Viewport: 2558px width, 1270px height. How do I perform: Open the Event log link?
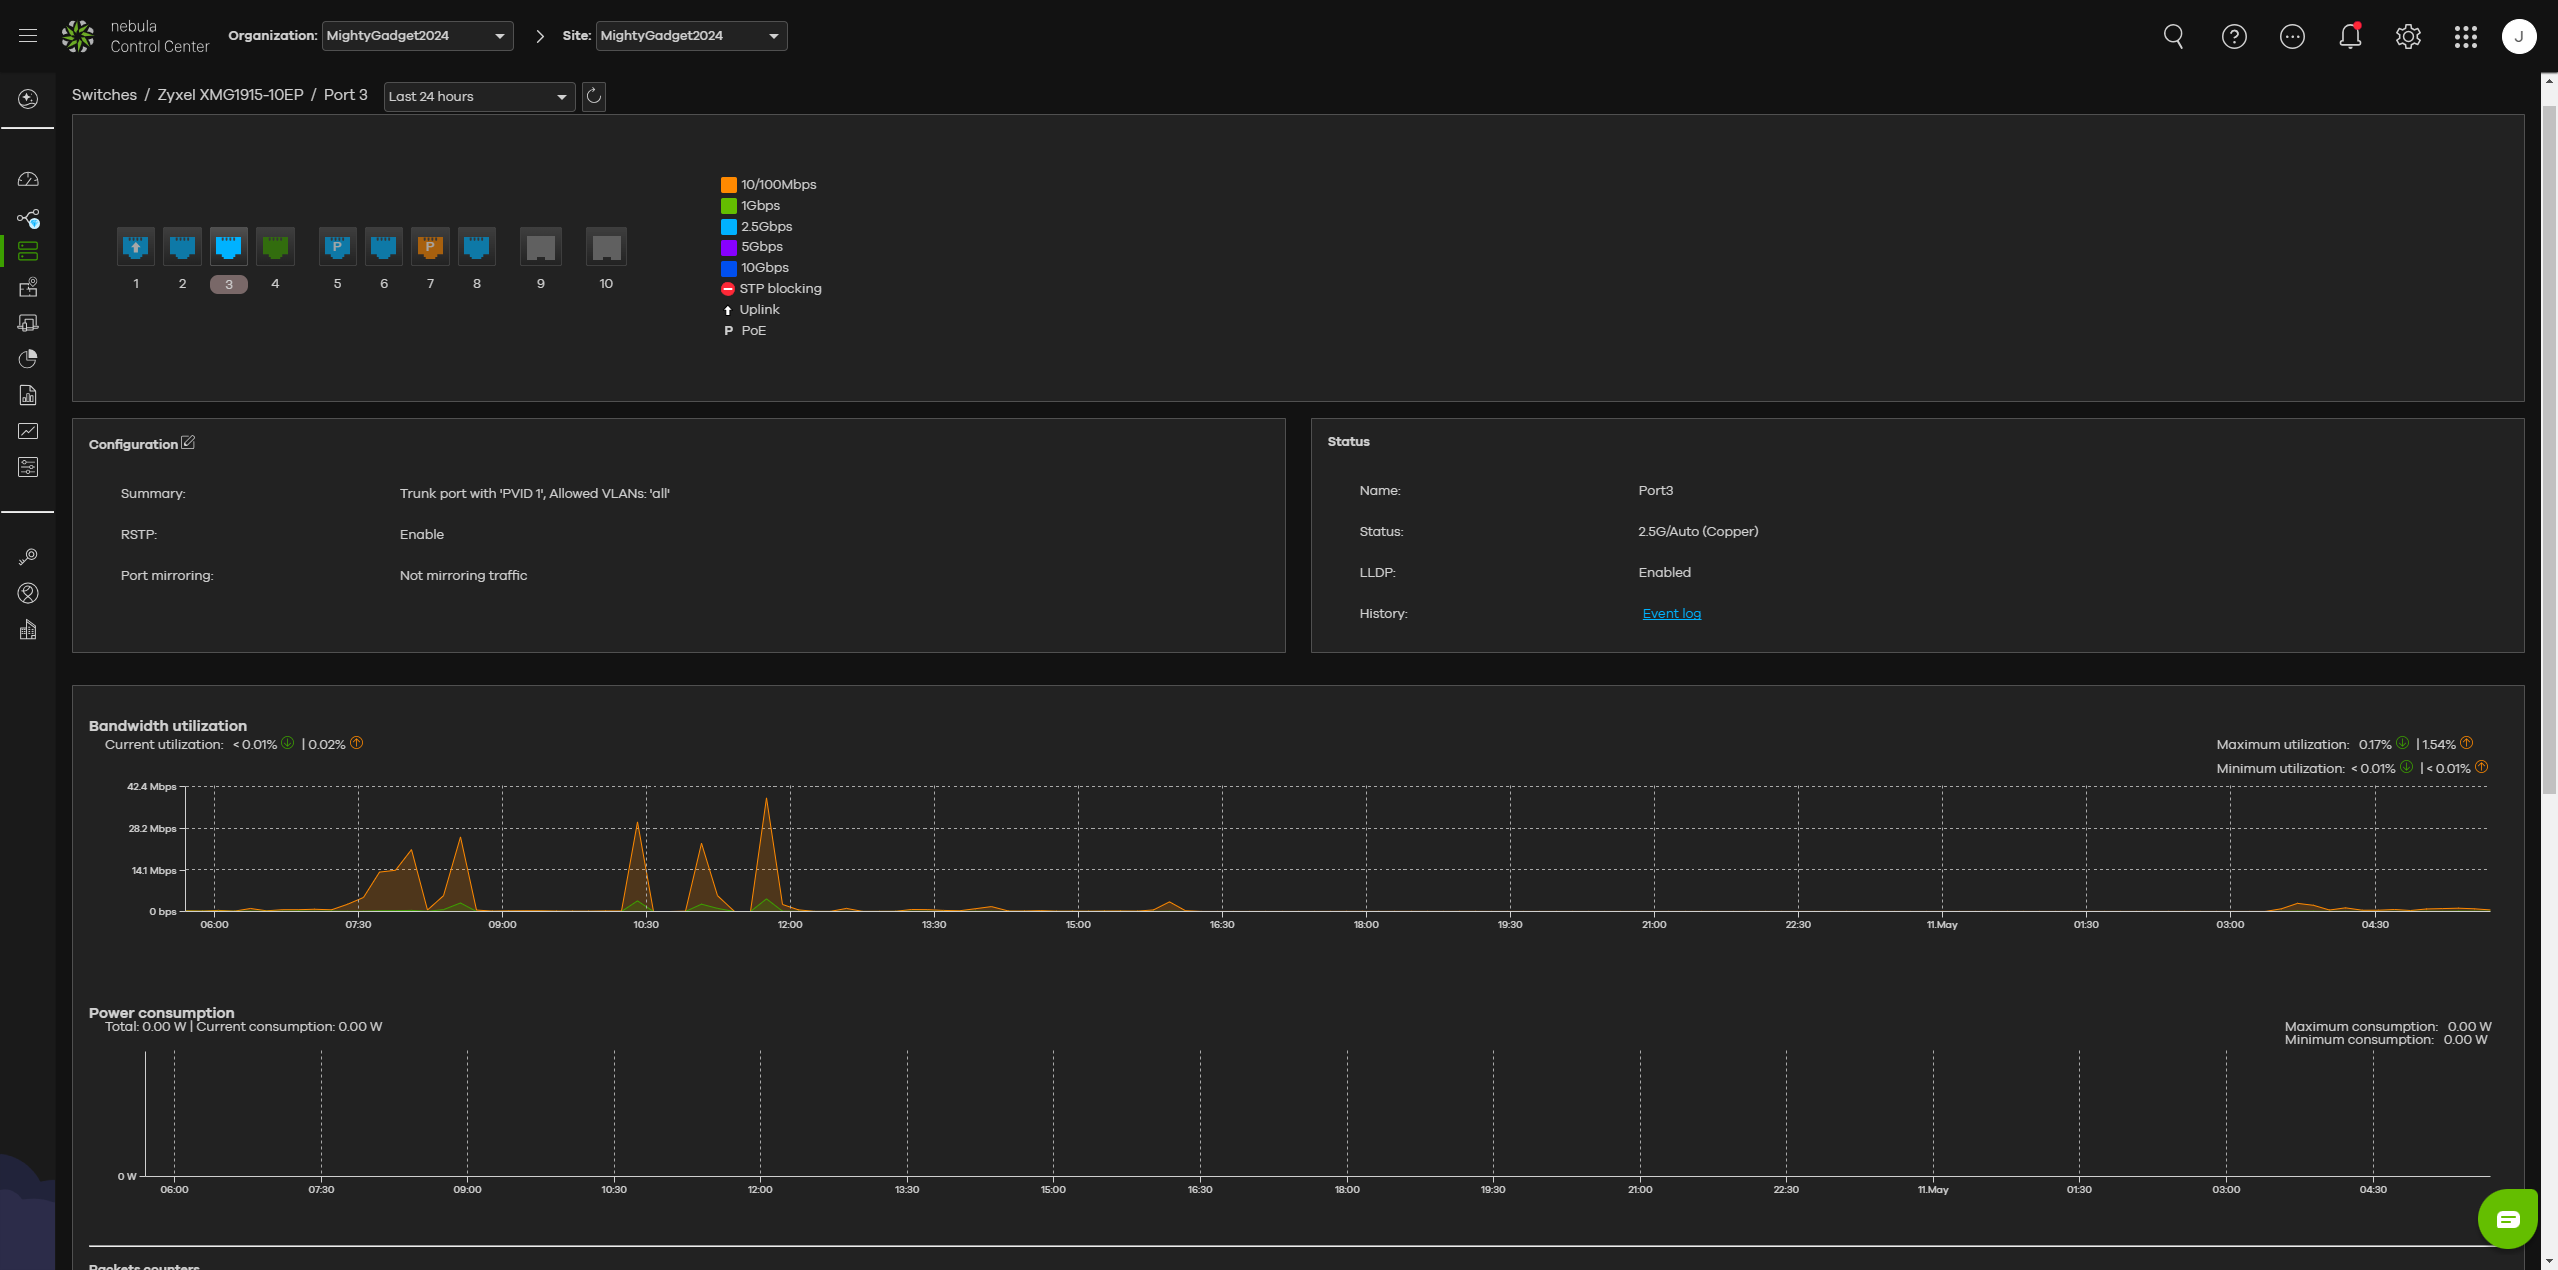(x=1671, y=614)
